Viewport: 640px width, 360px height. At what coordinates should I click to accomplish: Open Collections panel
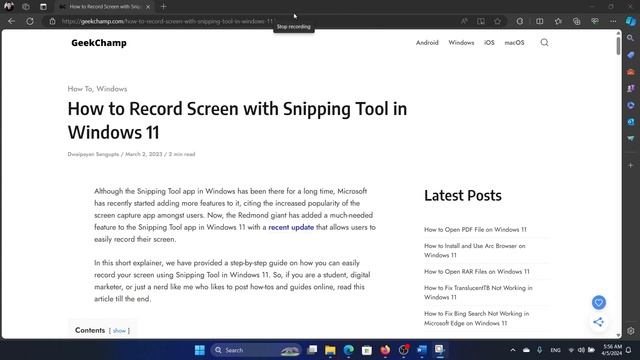click(x=576, y=21)
